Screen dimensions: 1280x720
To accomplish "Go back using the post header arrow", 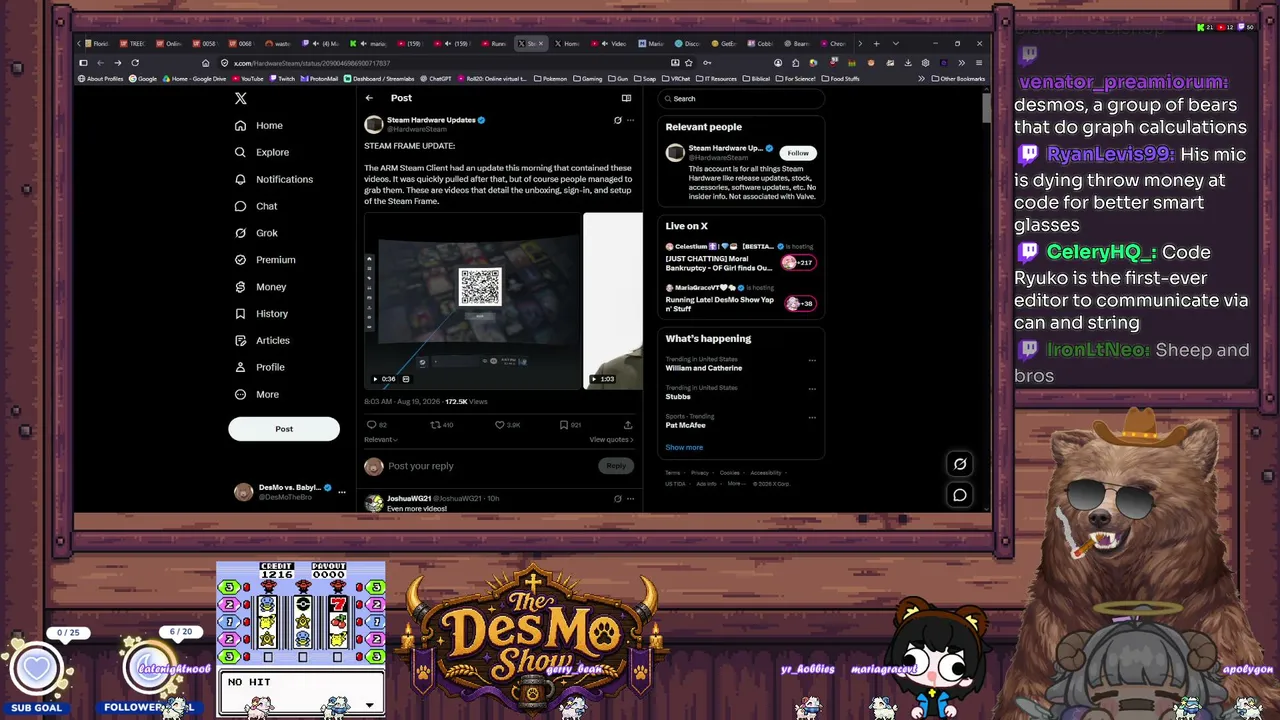I will pyautogui.click(x=369, y=98).
